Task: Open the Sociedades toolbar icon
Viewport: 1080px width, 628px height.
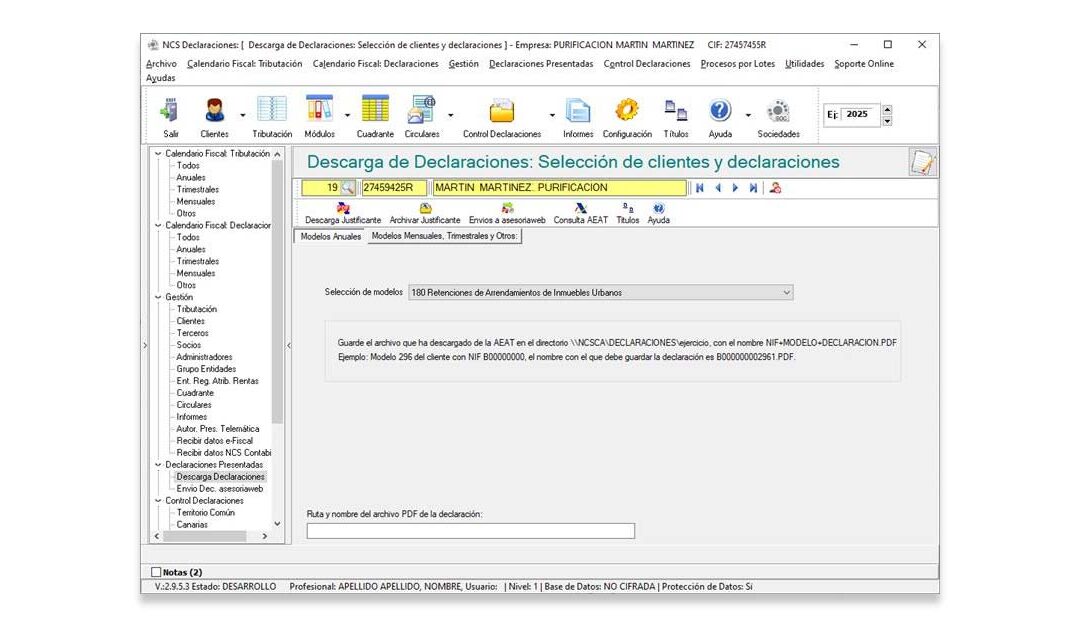Action: (x=778, y=110)
